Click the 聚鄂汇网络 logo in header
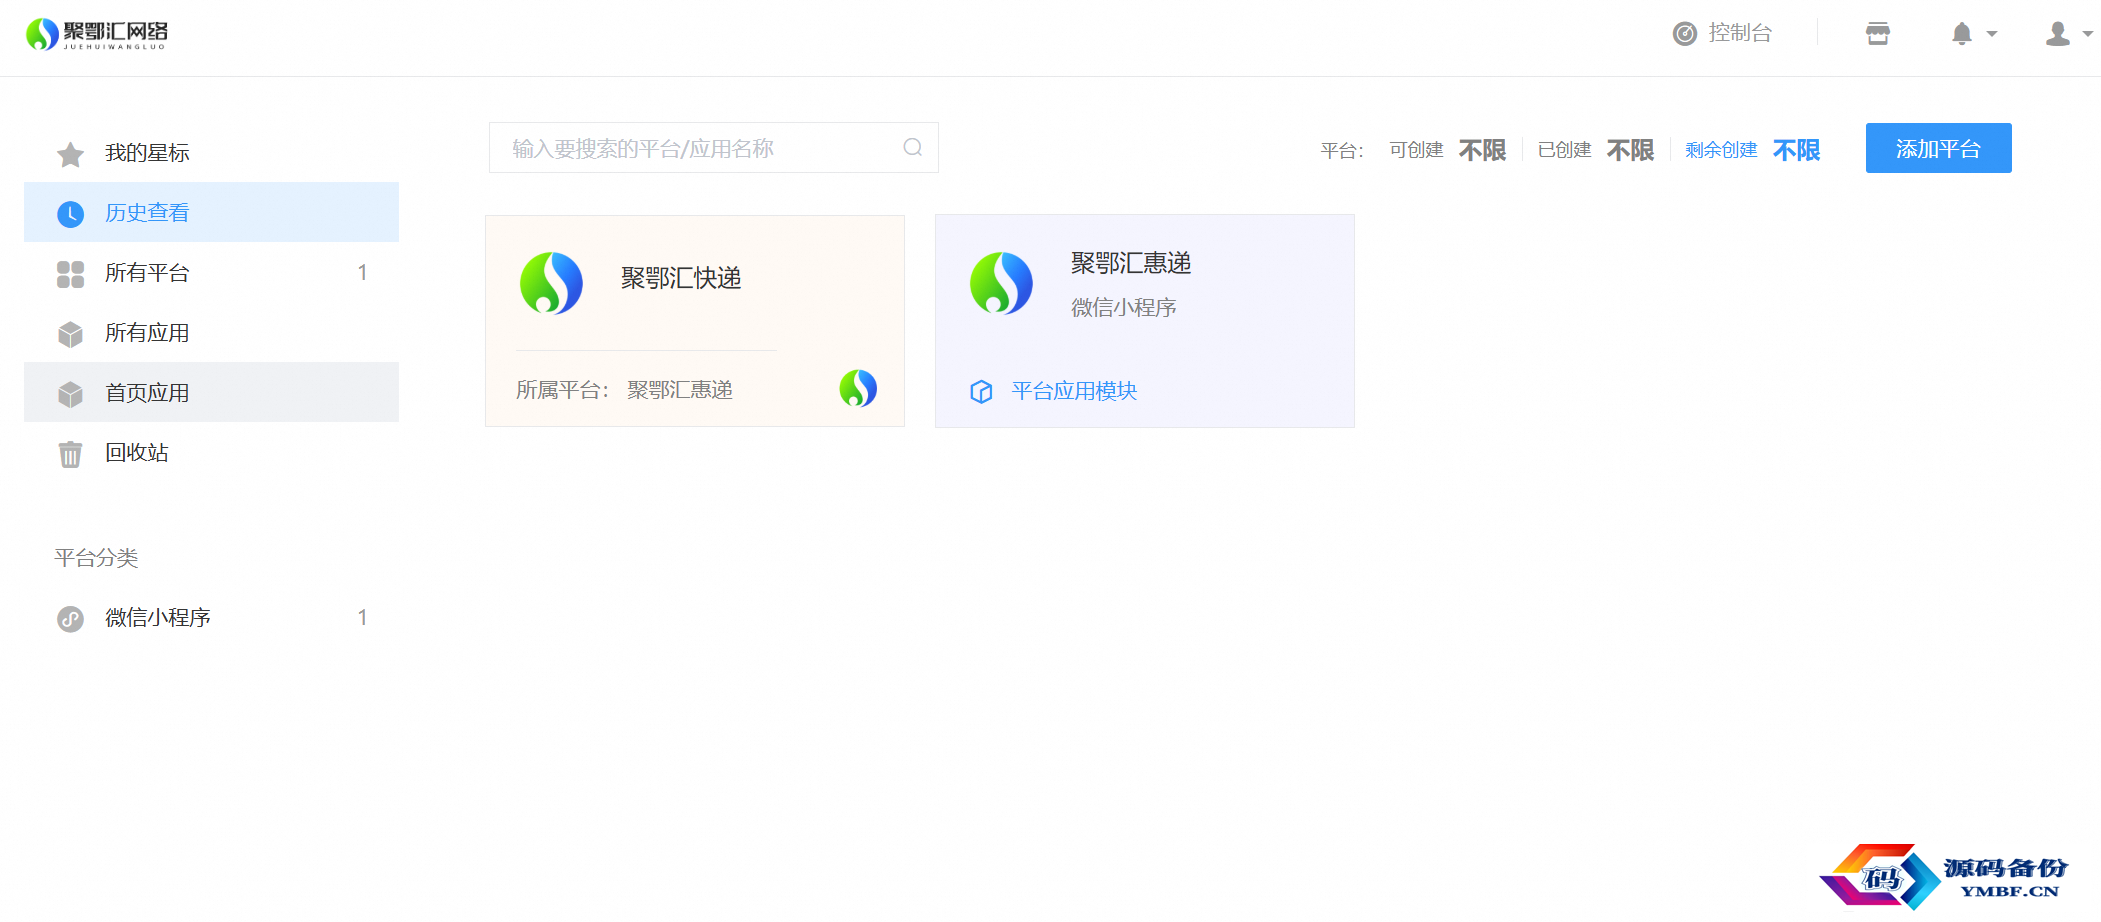Viewport: 2101px width, 922px height. [97, 34]
